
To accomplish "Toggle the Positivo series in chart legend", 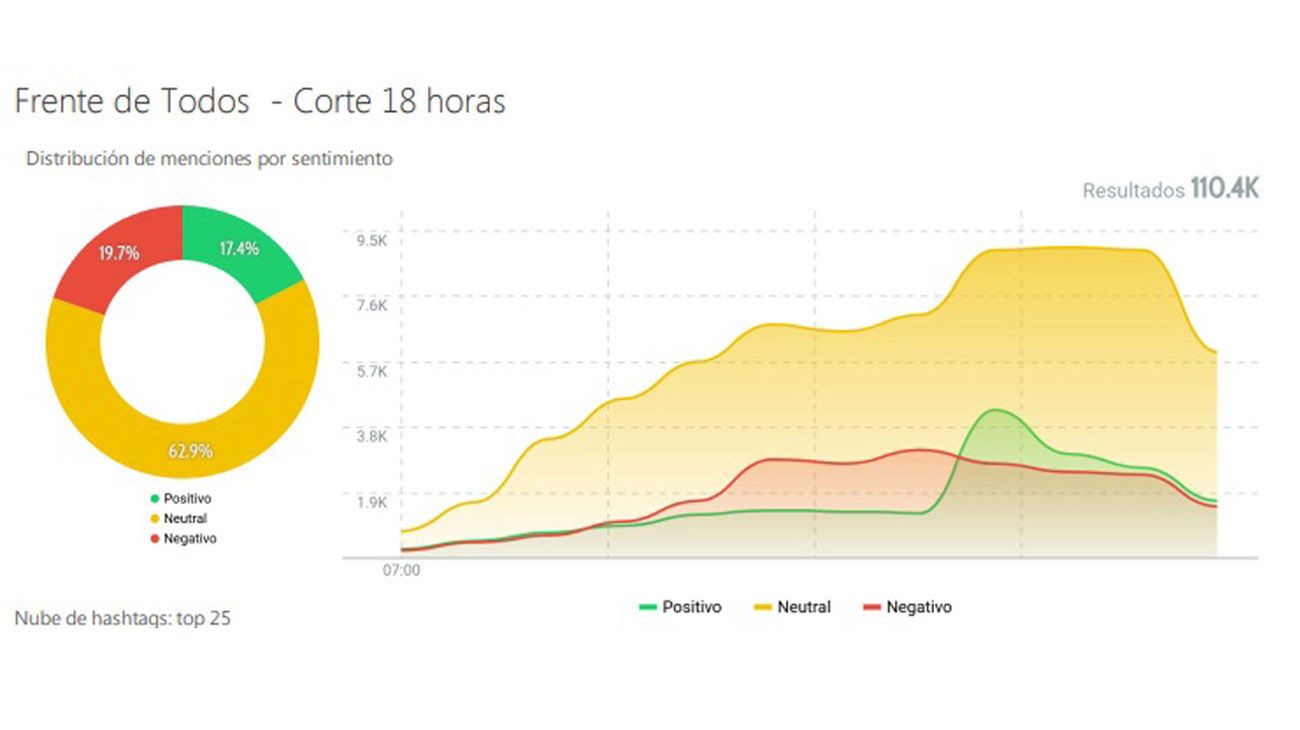I will pos(680,607).
